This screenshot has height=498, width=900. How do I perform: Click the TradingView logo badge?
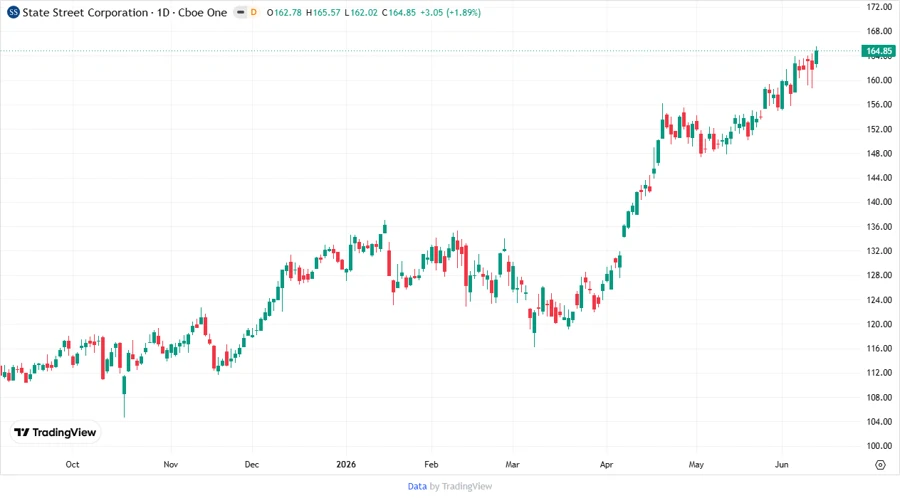[x=55, y=433]
